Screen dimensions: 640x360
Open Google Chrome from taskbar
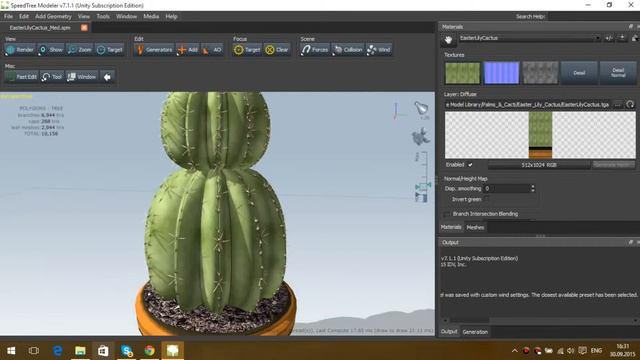(x=149, y=351)
